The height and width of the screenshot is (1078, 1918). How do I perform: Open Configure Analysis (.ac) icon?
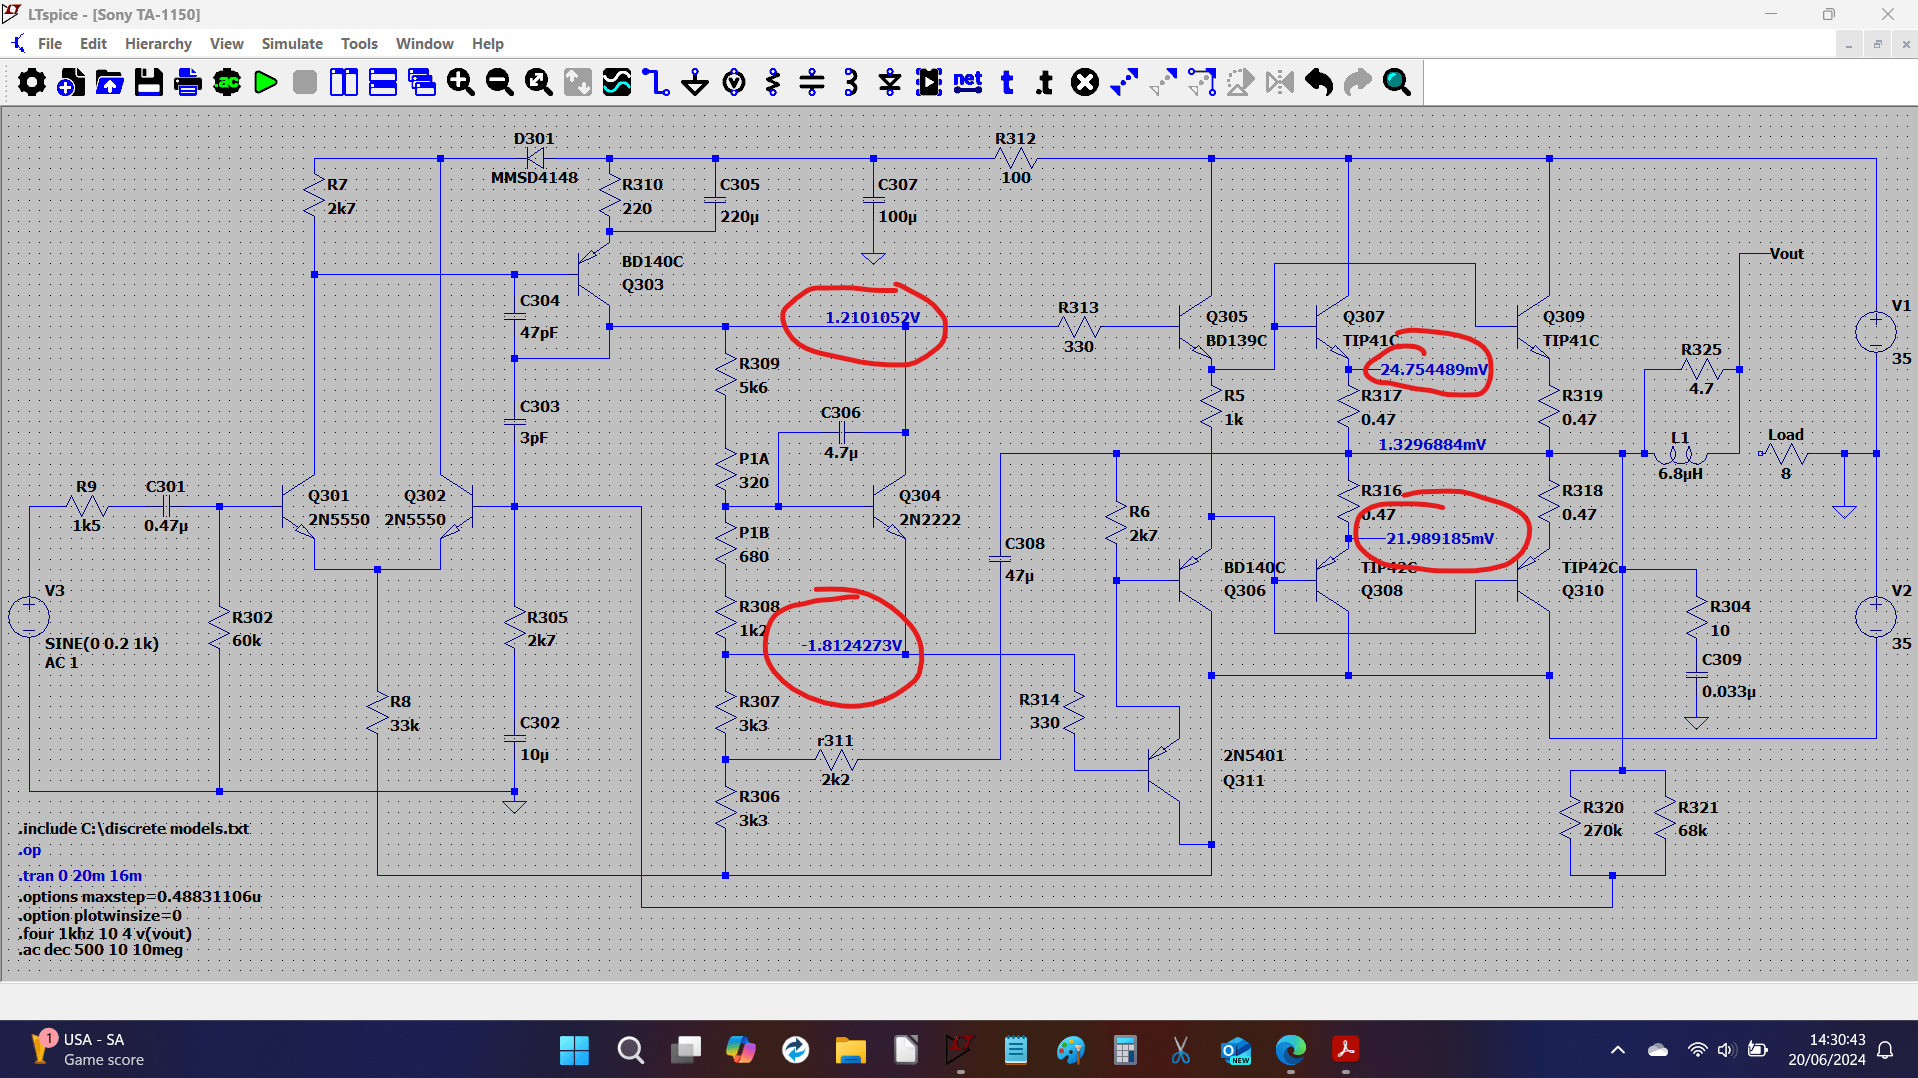[227, 82]
